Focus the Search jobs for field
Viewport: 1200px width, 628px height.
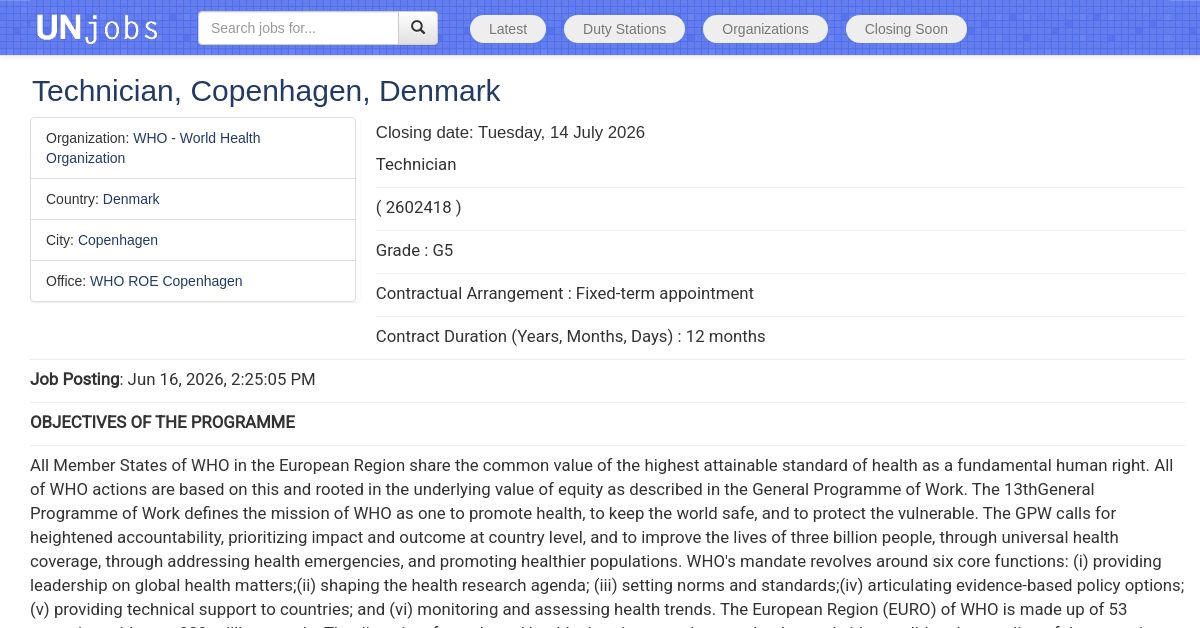(298, 28)
